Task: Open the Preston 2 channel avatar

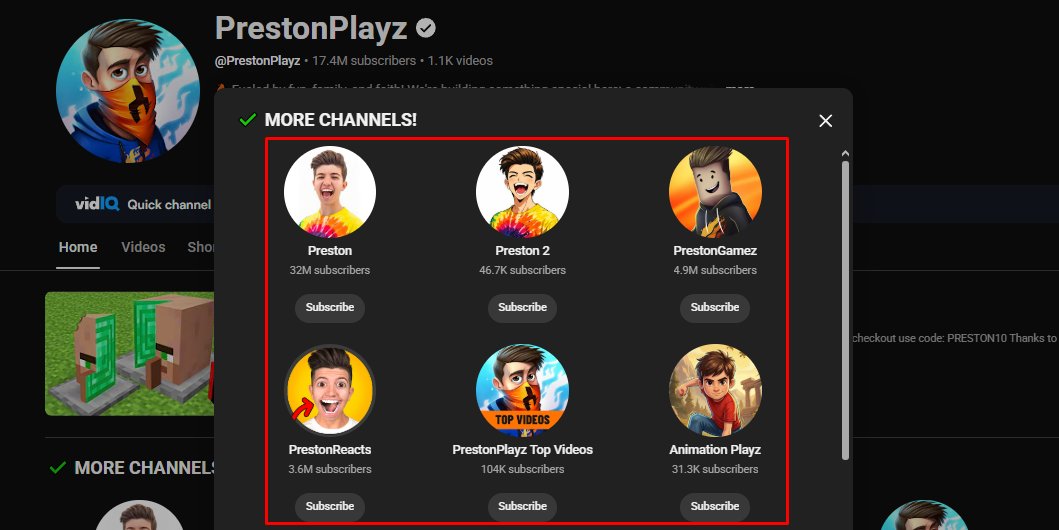Action: click(x=522, y=192)
